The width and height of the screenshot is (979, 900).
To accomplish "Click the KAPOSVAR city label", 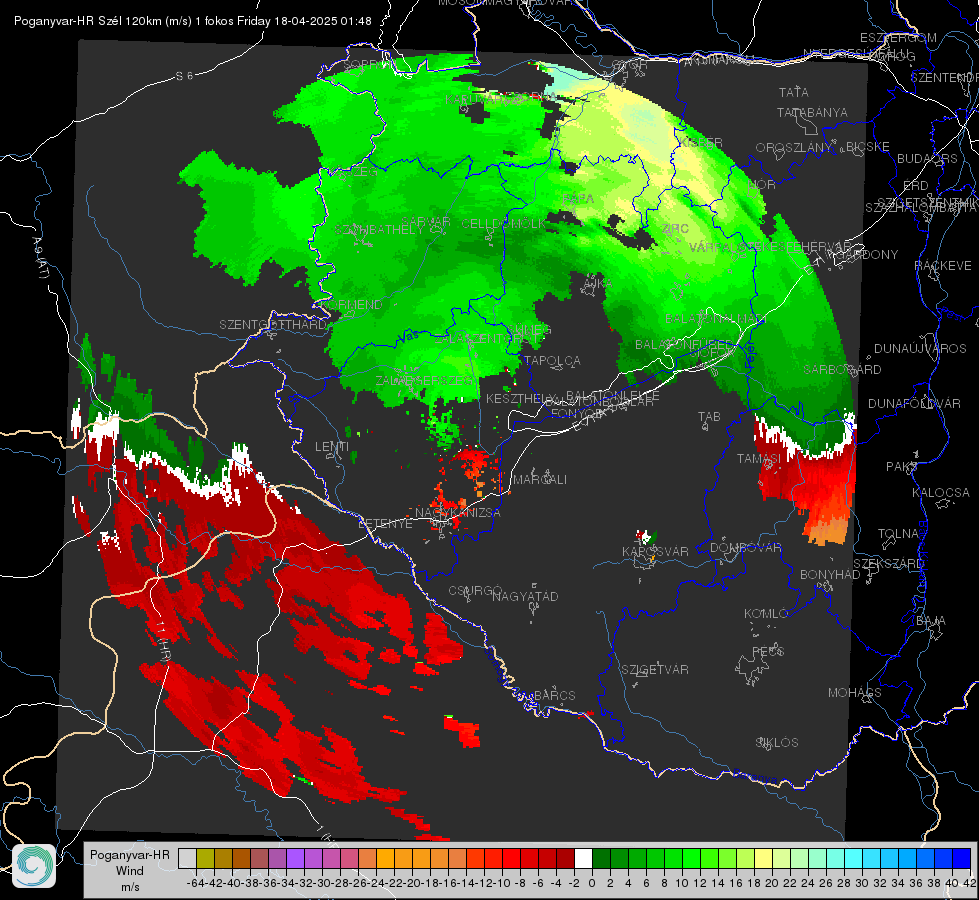I will click(655, 551).
